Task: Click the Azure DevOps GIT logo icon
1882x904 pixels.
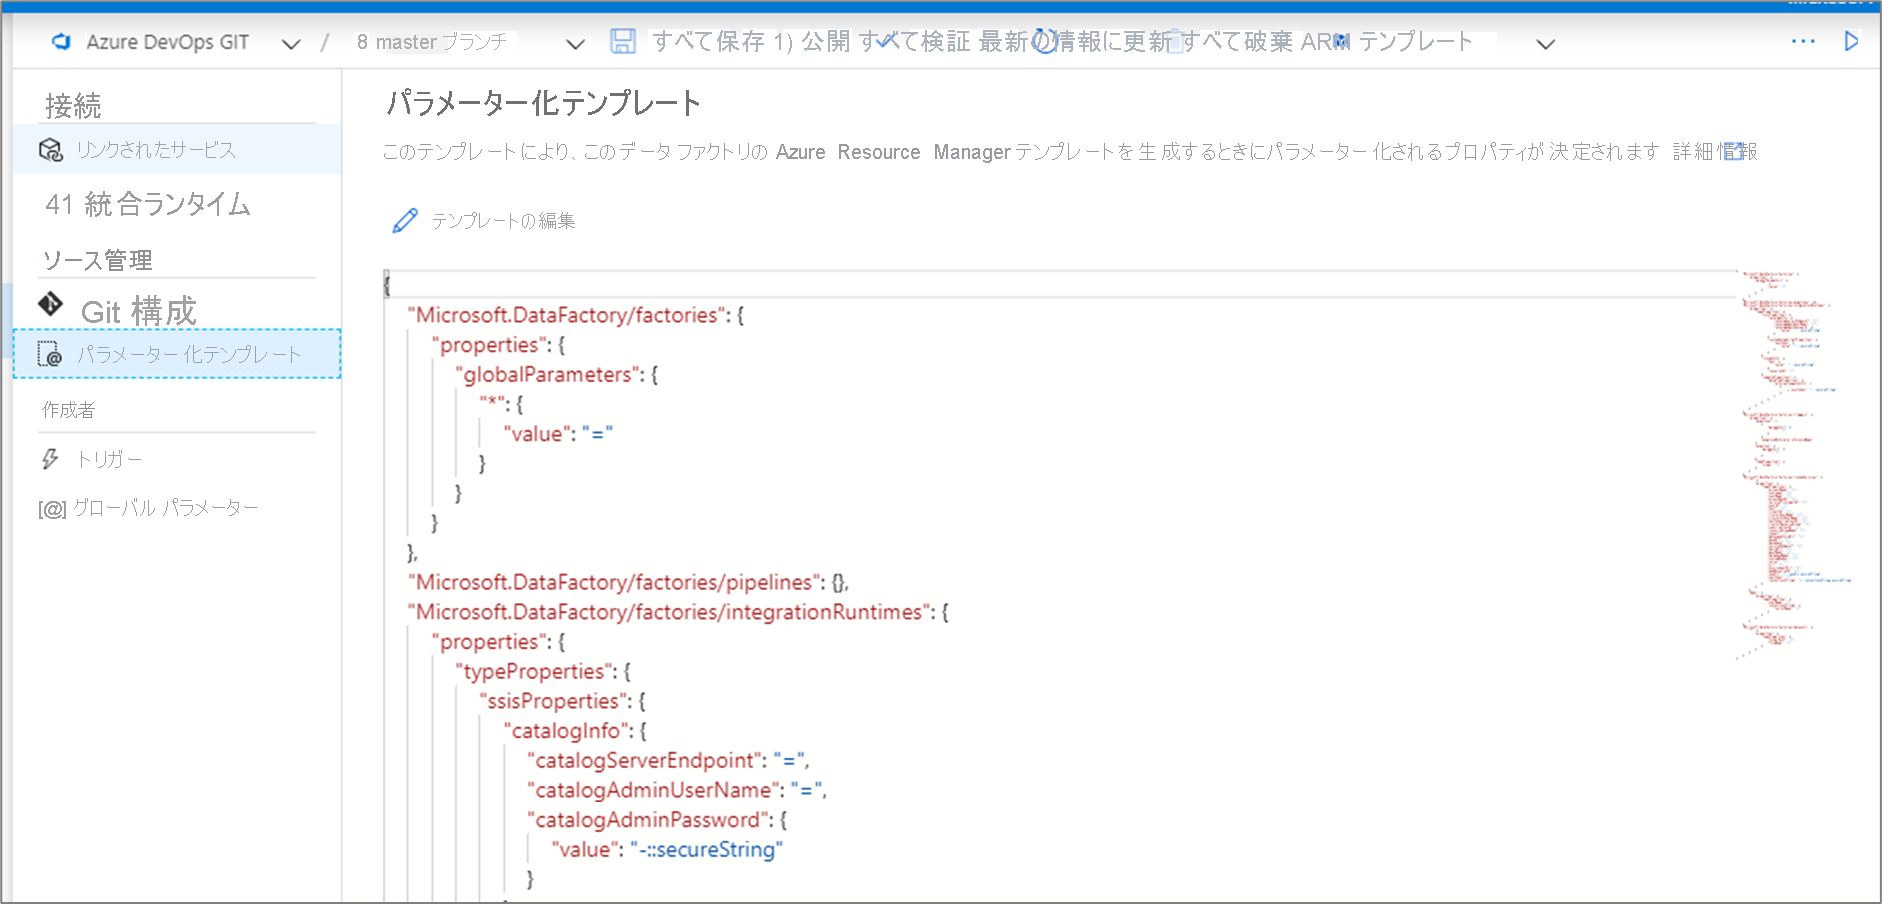Action: 61,41
